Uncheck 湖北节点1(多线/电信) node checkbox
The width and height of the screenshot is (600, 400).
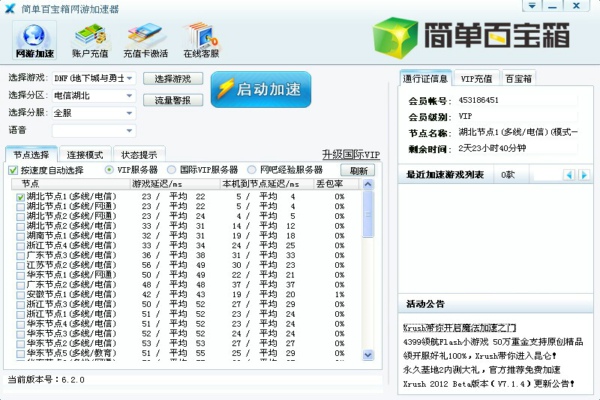coord(20,197)
